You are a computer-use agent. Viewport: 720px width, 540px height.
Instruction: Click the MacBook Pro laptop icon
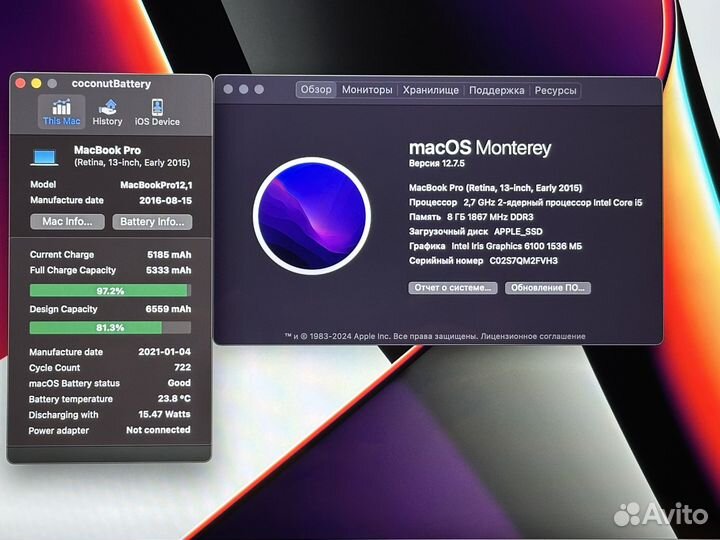pyautogui.click(x=45, y=157)
